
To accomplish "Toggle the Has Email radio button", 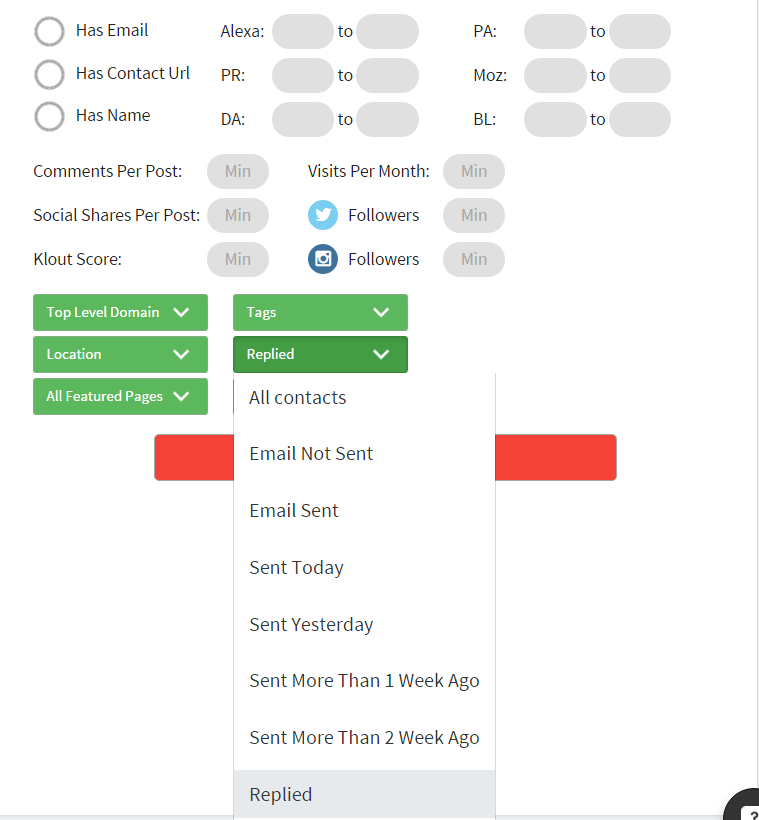I will [x=49, y=31].
